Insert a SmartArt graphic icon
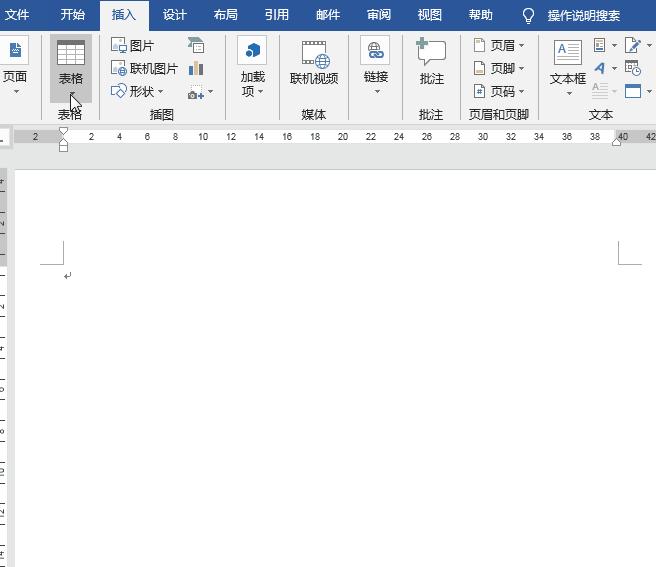 click(x=196, y=45)
